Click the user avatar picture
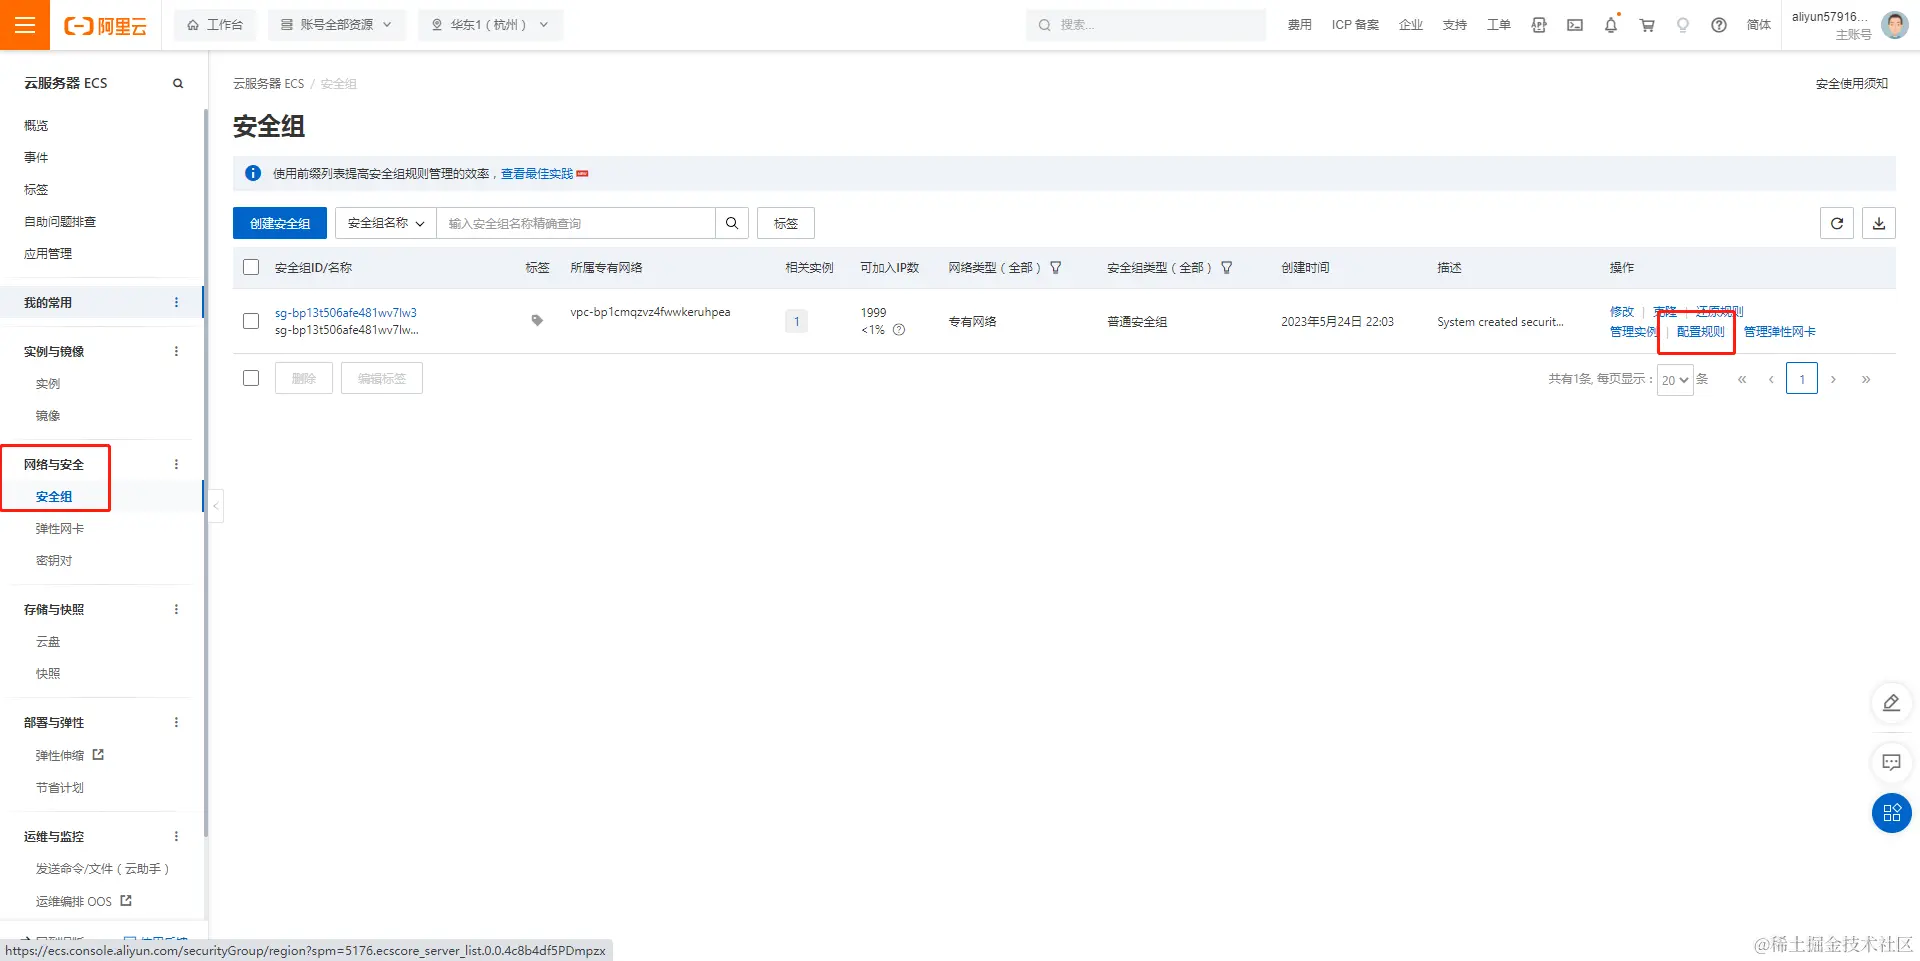Image resolution: width=1920 pixels, height=961 pixels. [1895, 25]
